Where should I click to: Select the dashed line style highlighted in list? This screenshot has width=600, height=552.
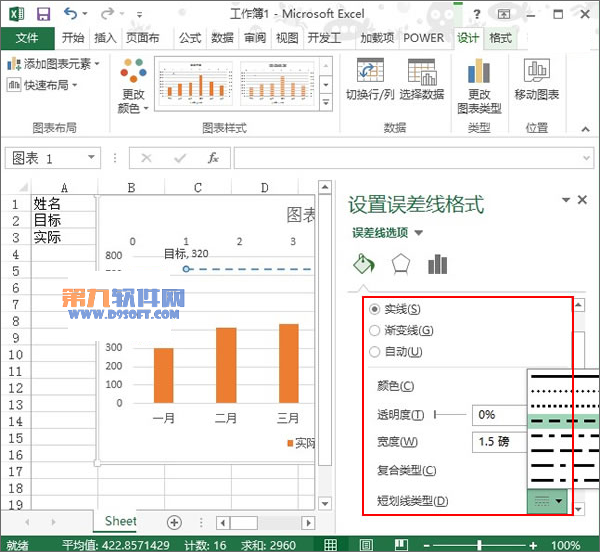click(x=563, y=421)
